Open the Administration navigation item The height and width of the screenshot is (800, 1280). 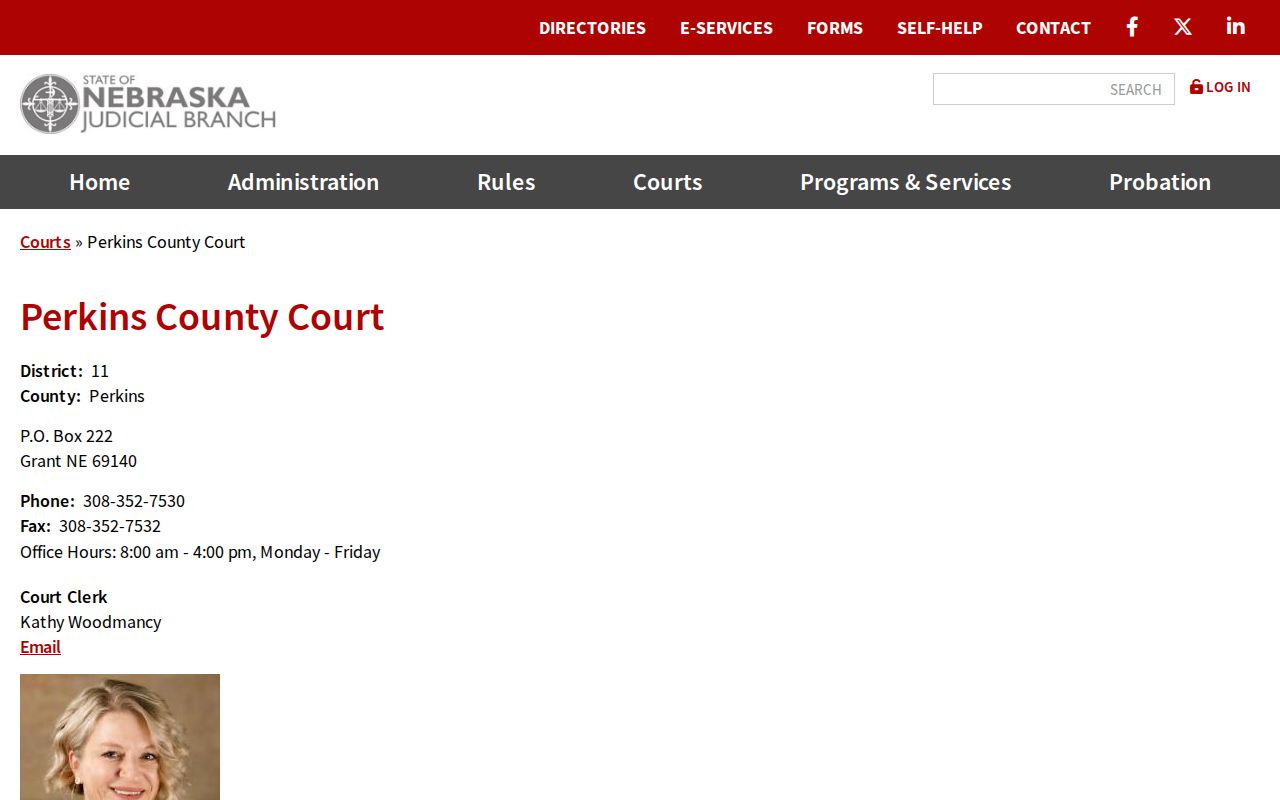[x=303, y=182]
